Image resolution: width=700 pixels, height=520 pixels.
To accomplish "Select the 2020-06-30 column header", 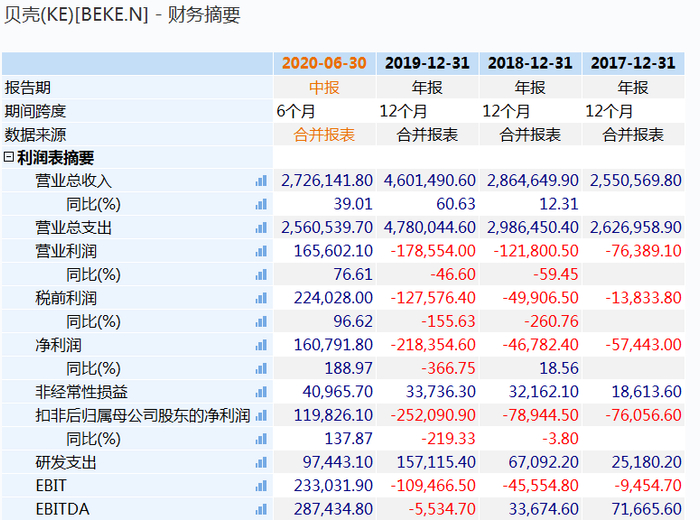I will (x=324, y=63).
